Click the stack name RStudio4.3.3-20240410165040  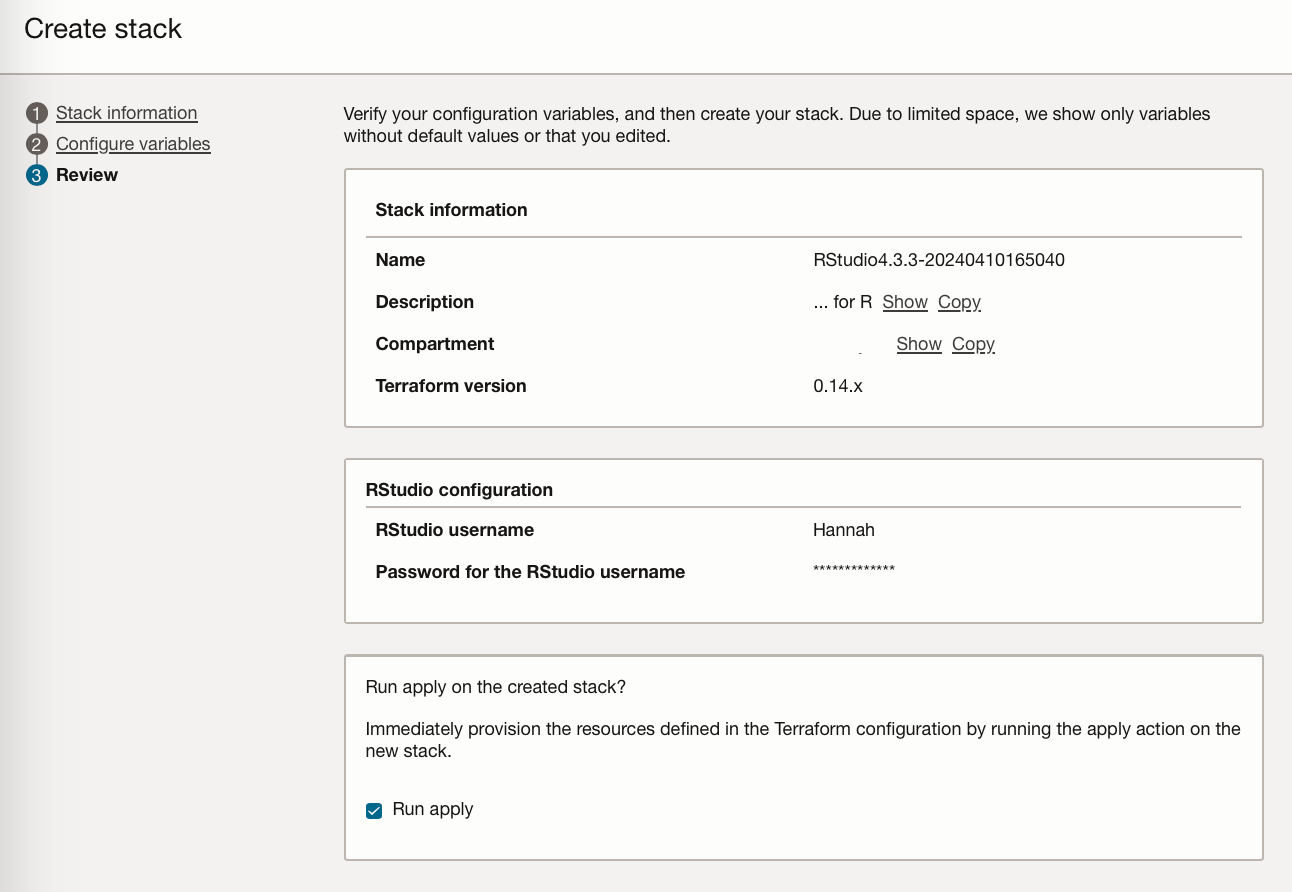939,260
